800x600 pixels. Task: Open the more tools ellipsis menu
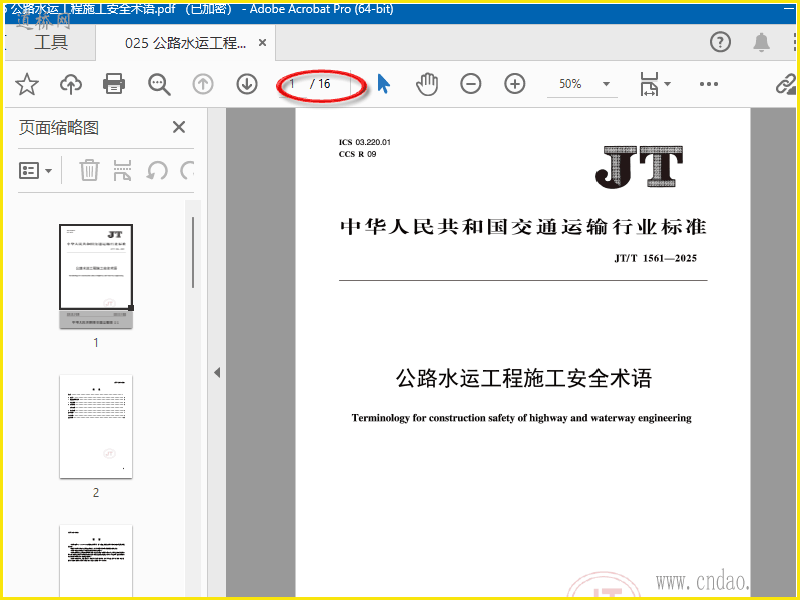[709, 84]
